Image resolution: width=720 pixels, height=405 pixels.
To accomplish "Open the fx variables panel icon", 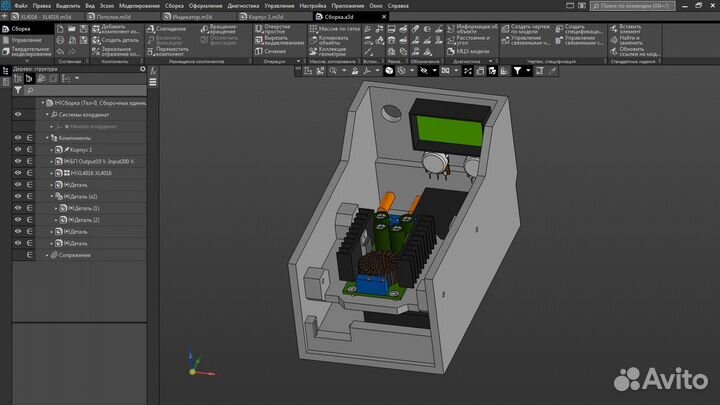I will click(153, 71).
